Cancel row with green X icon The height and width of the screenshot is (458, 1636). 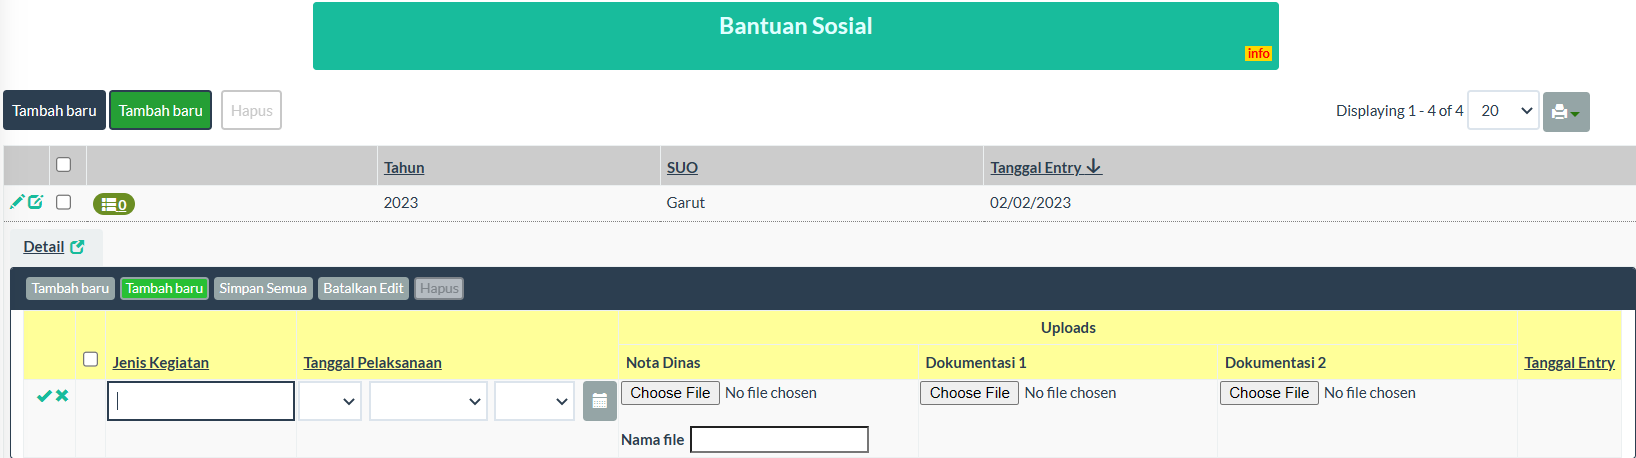click(x=62, y=396)
